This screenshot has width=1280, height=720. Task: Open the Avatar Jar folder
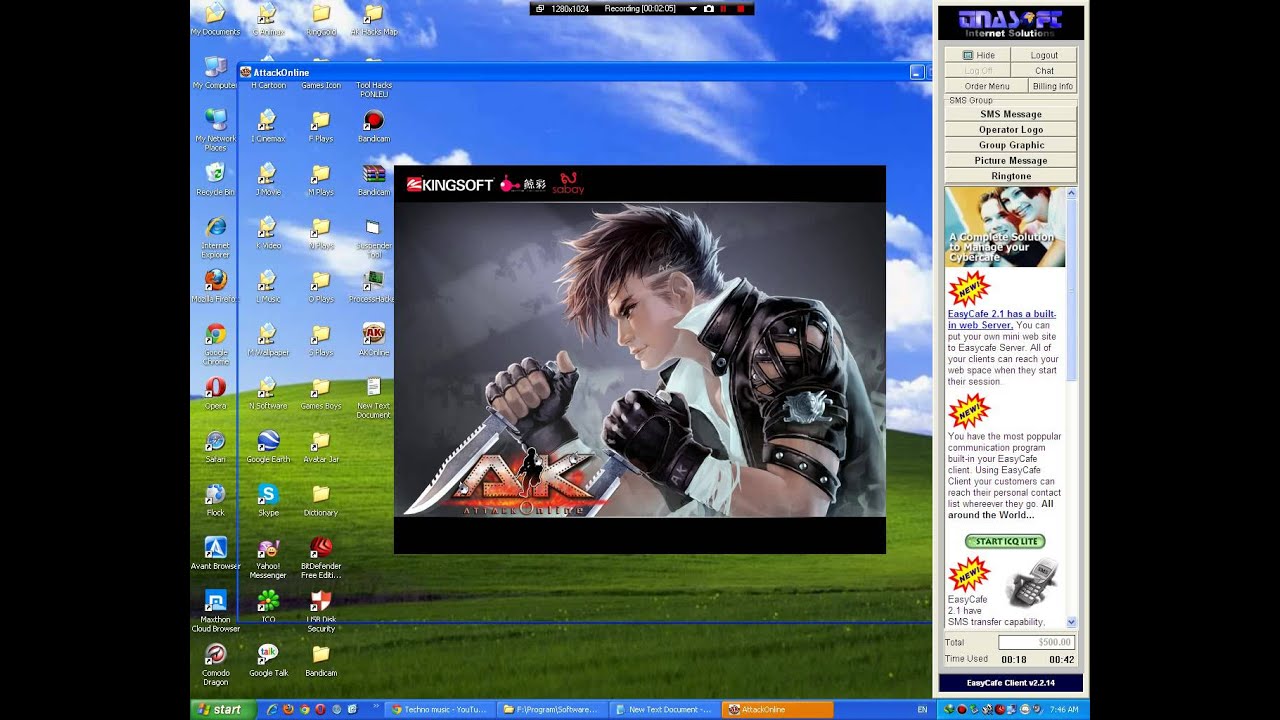tap(321, 447)
